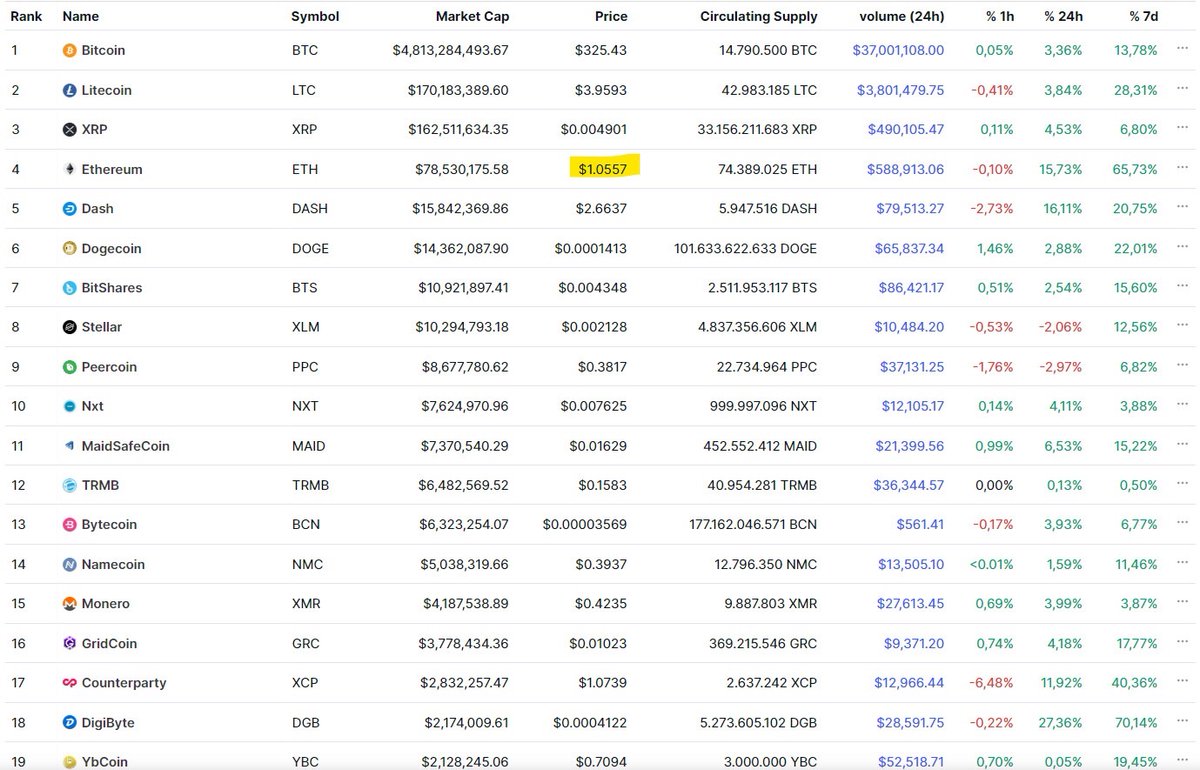Click the Peercoin logo icon
This screenshot has width=1200, height=770.
tap(70, 367)
